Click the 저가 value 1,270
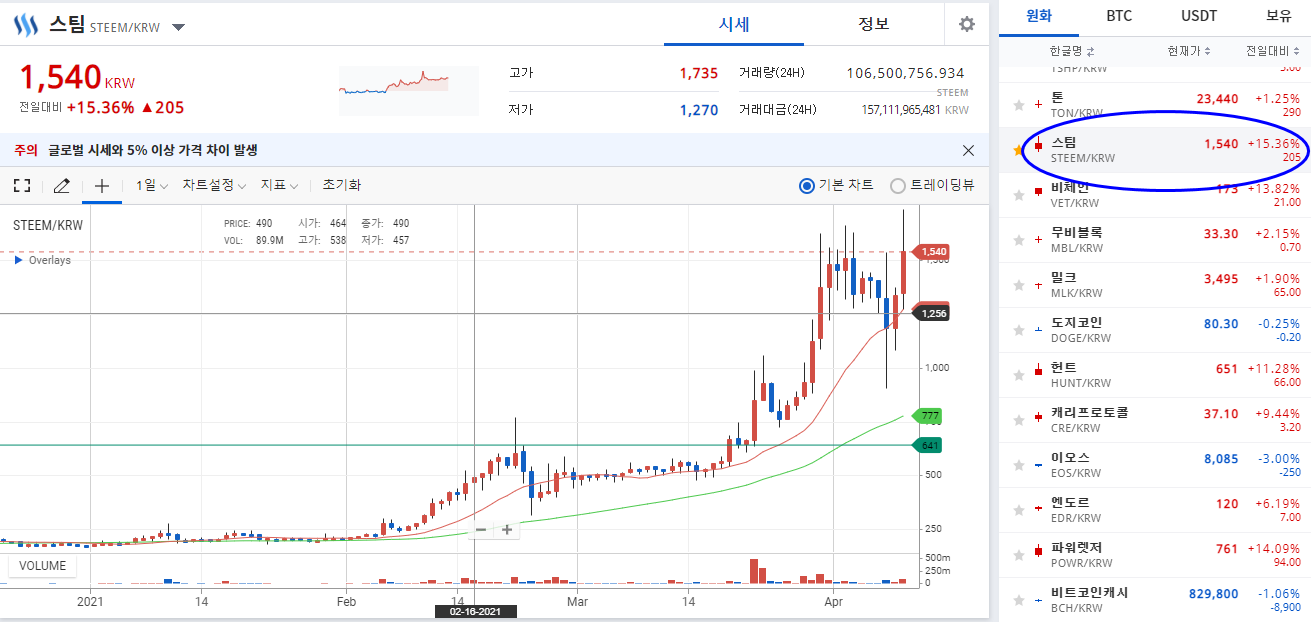1311x622 pixels. (x=698, y=110)
